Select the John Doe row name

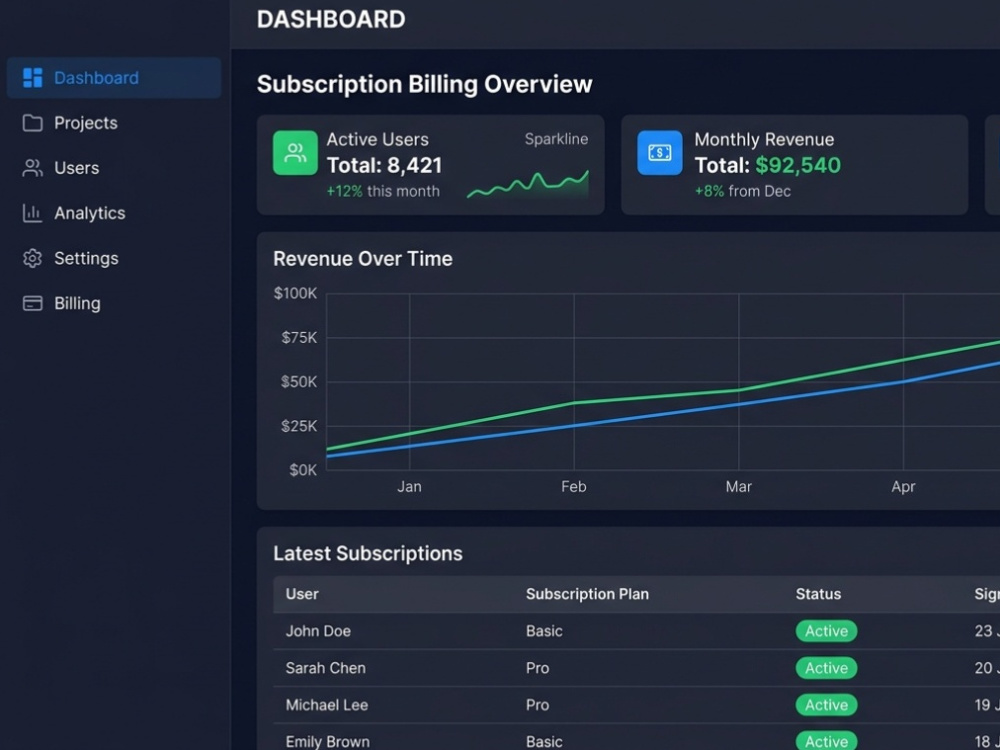318,631
